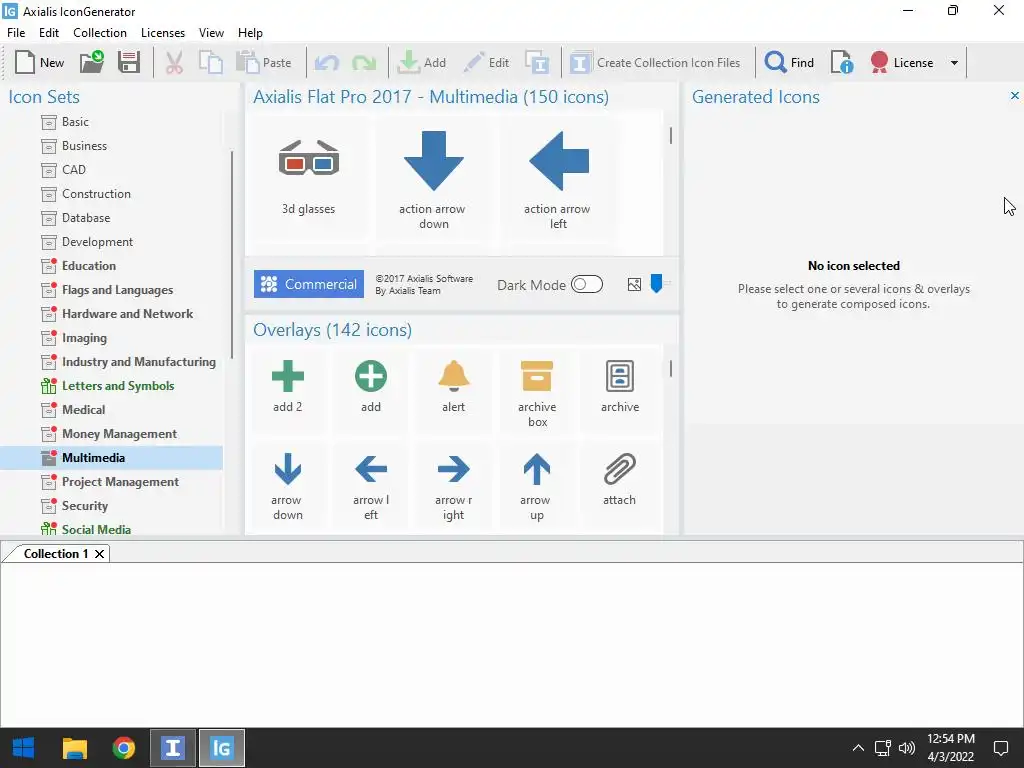Open the File menu

click(x=16, y=33)
